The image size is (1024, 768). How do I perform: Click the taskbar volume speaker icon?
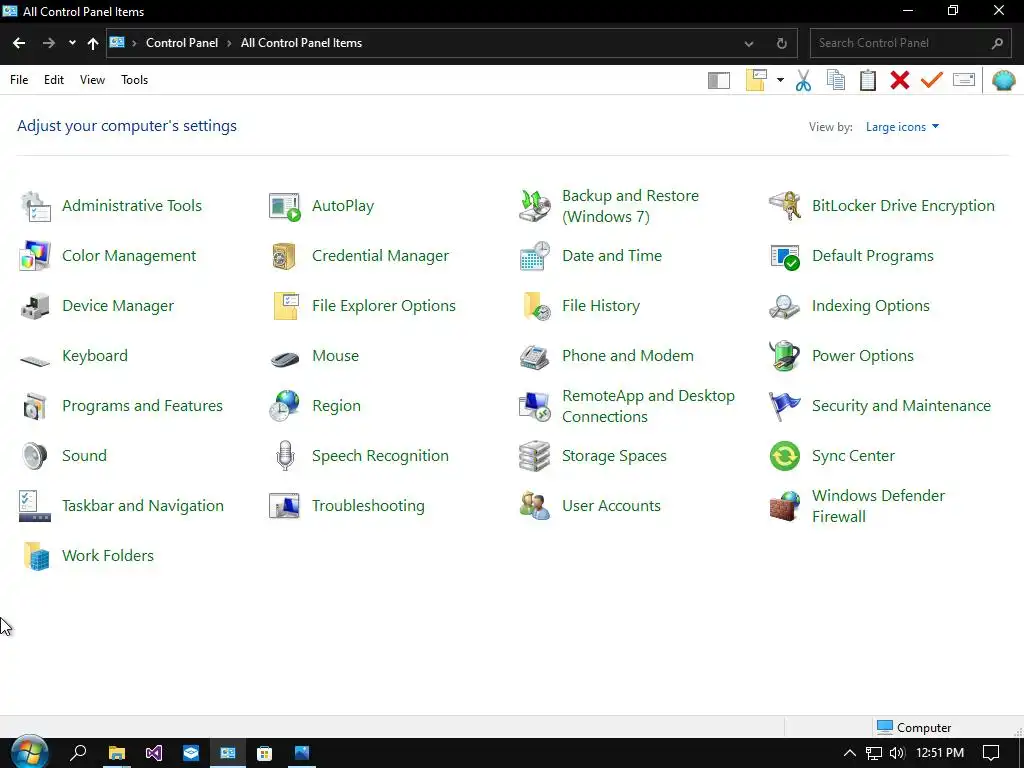897,753
